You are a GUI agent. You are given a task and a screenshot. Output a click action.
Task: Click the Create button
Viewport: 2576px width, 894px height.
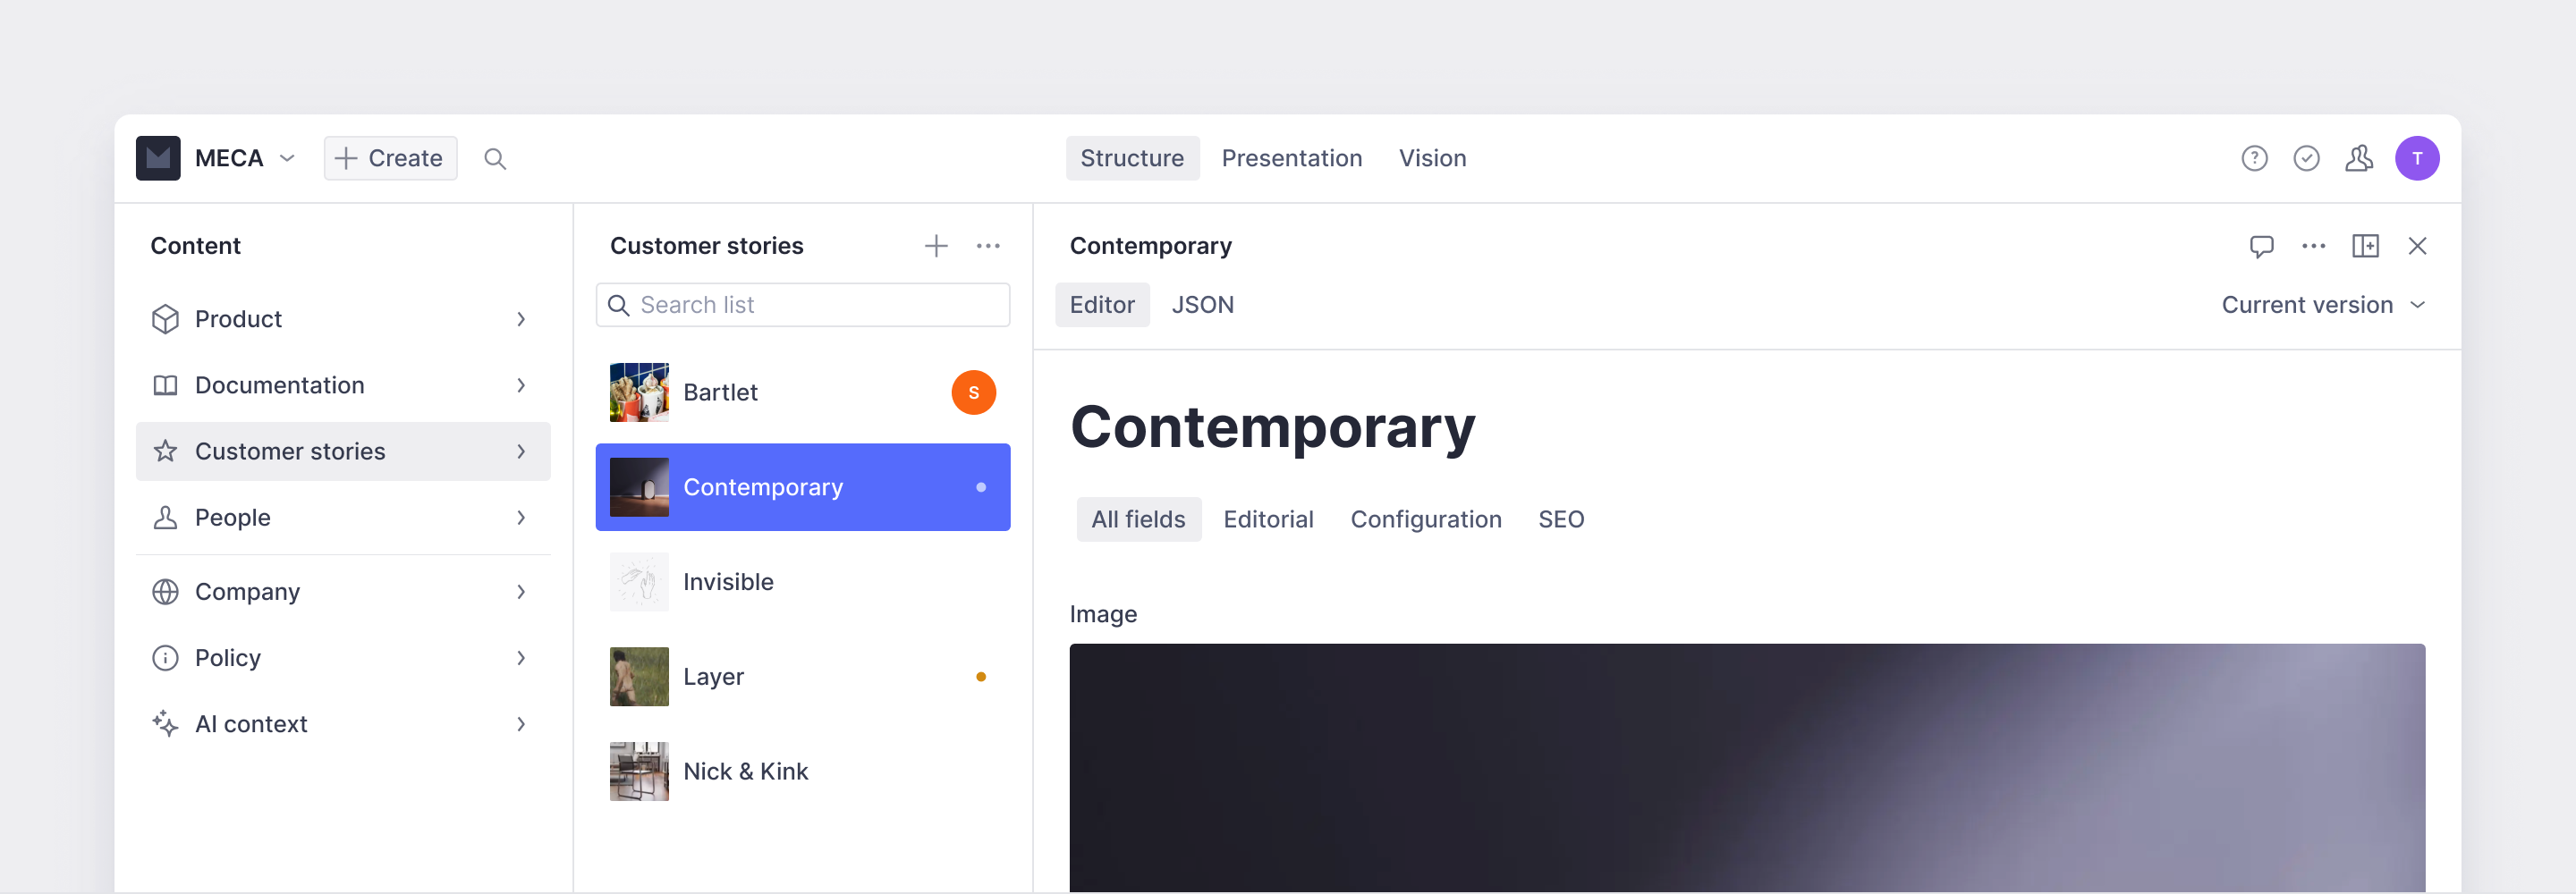[390, 158]
